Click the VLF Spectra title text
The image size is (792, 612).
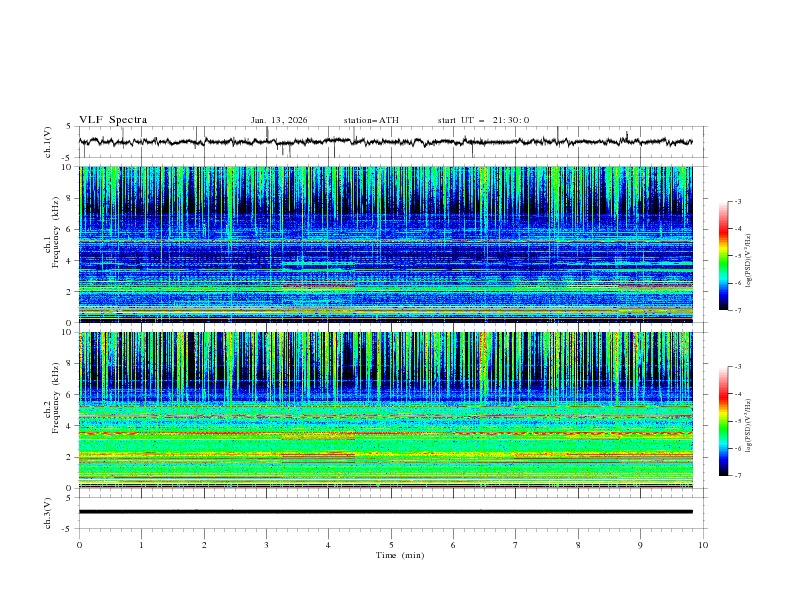click(x=113, y=120)
